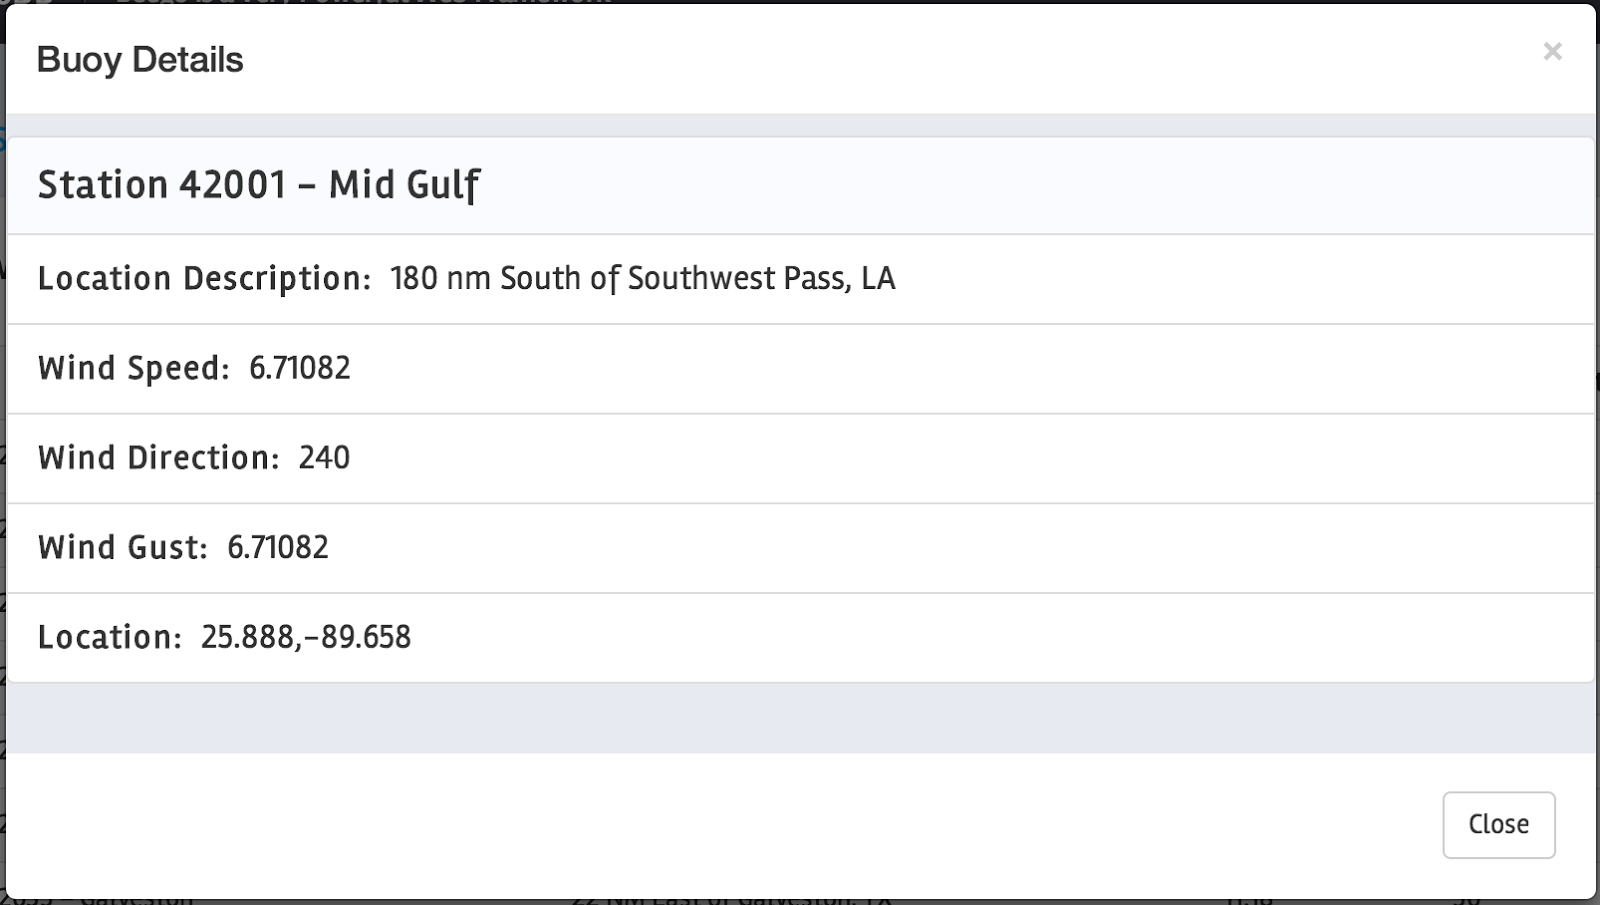Image resolution: width=1600 pixels, height=905 pixels.
Task: Select the coordinates 25.888,-89.658
Action: coord(306,637)
